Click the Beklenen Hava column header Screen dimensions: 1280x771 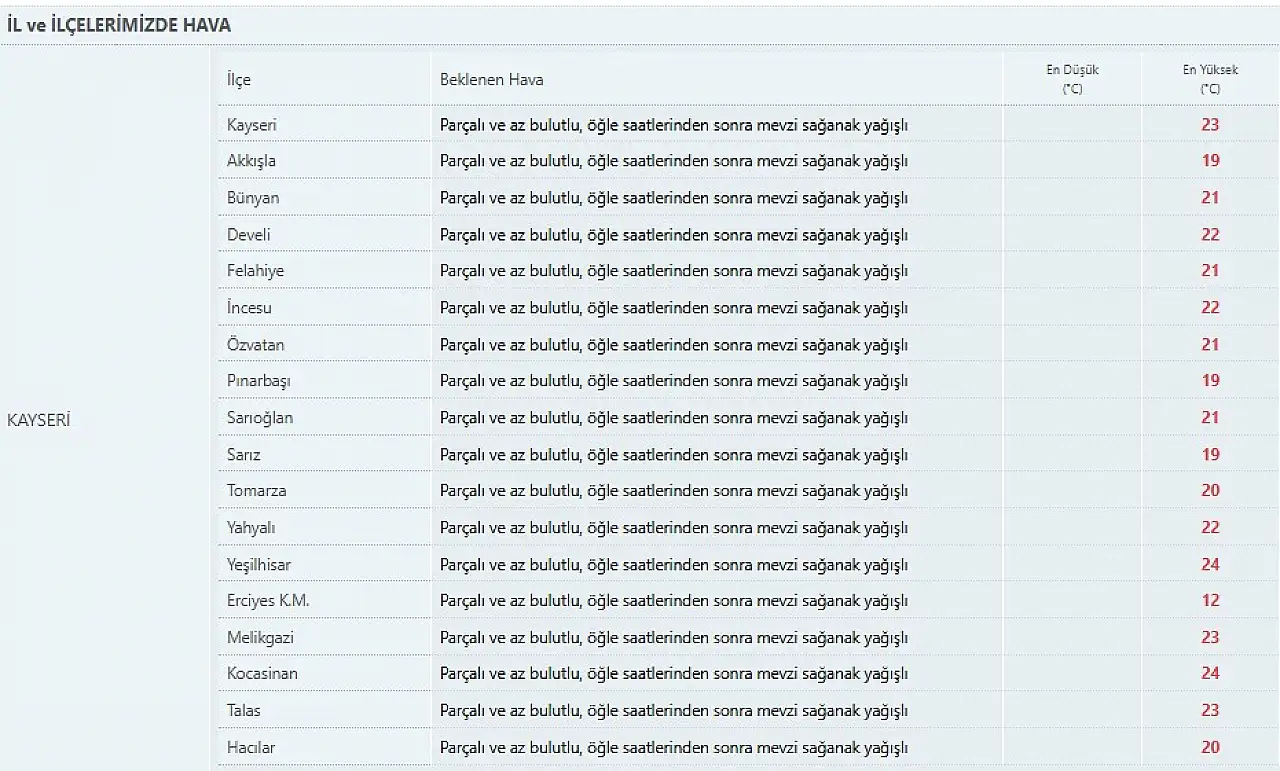tap(492, 79)
